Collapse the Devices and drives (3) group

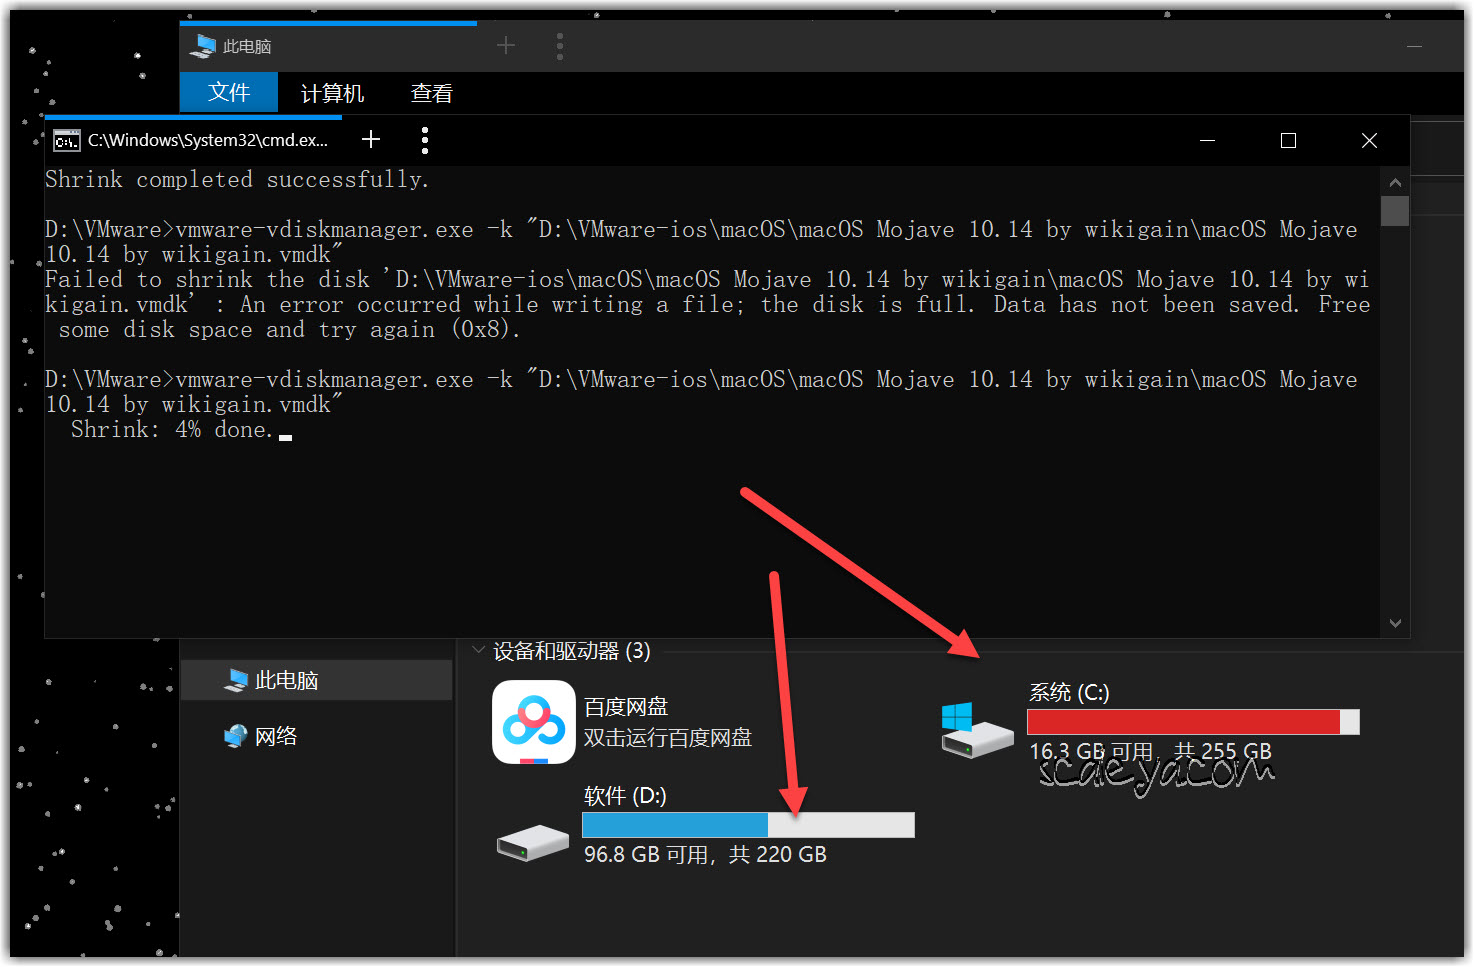point(478,651)
